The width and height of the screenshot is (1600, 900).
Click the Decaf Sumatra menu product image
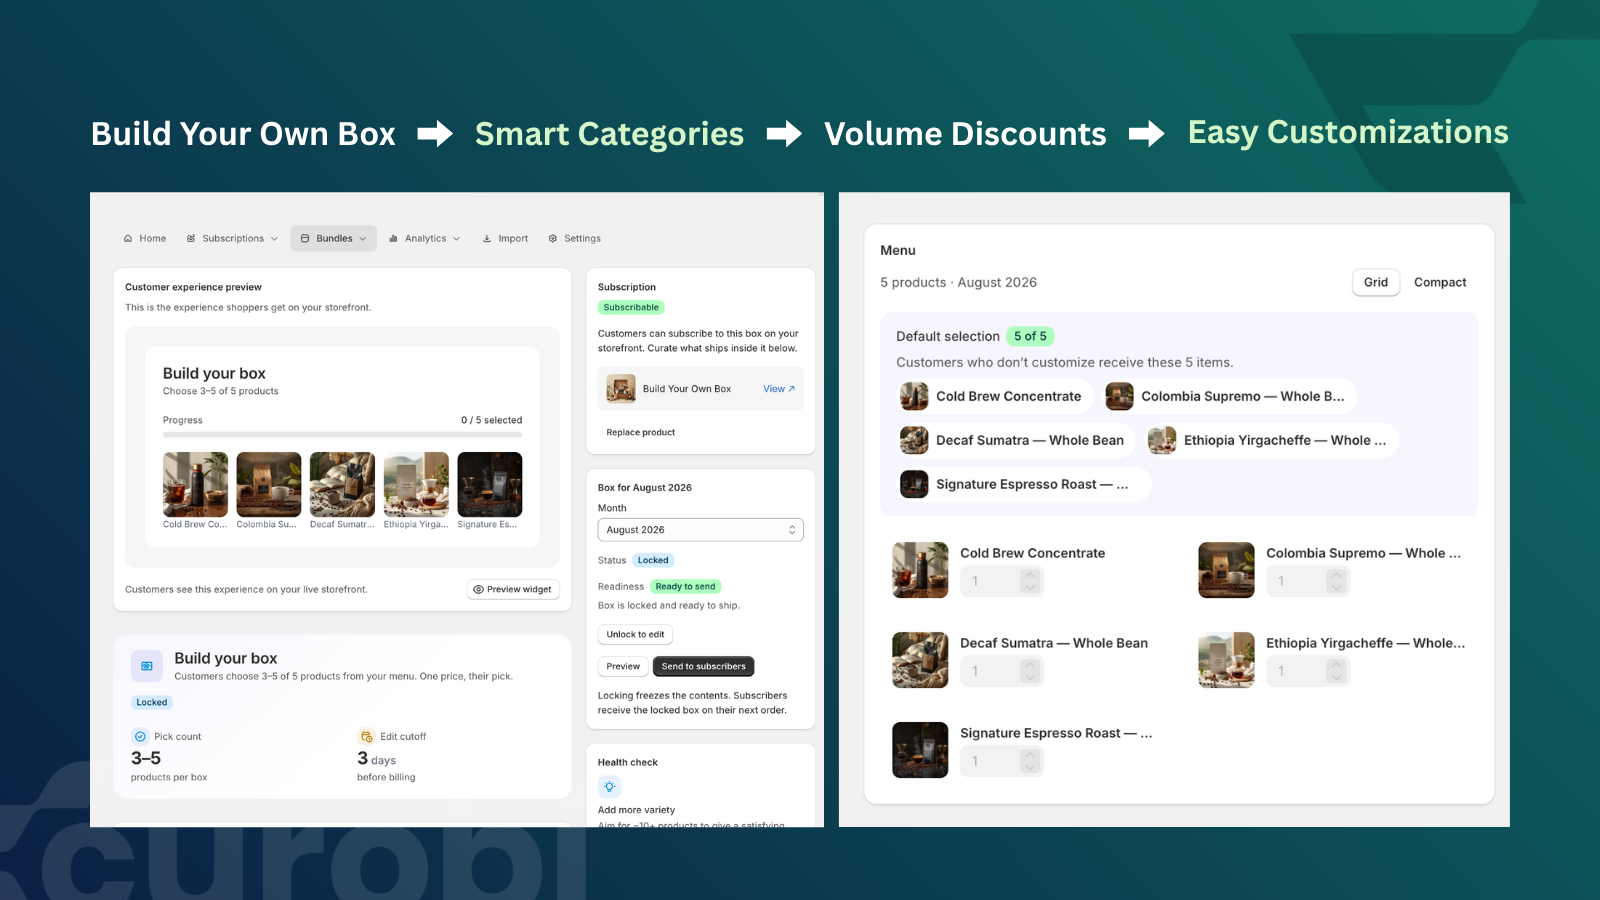(x=920, y=660)
